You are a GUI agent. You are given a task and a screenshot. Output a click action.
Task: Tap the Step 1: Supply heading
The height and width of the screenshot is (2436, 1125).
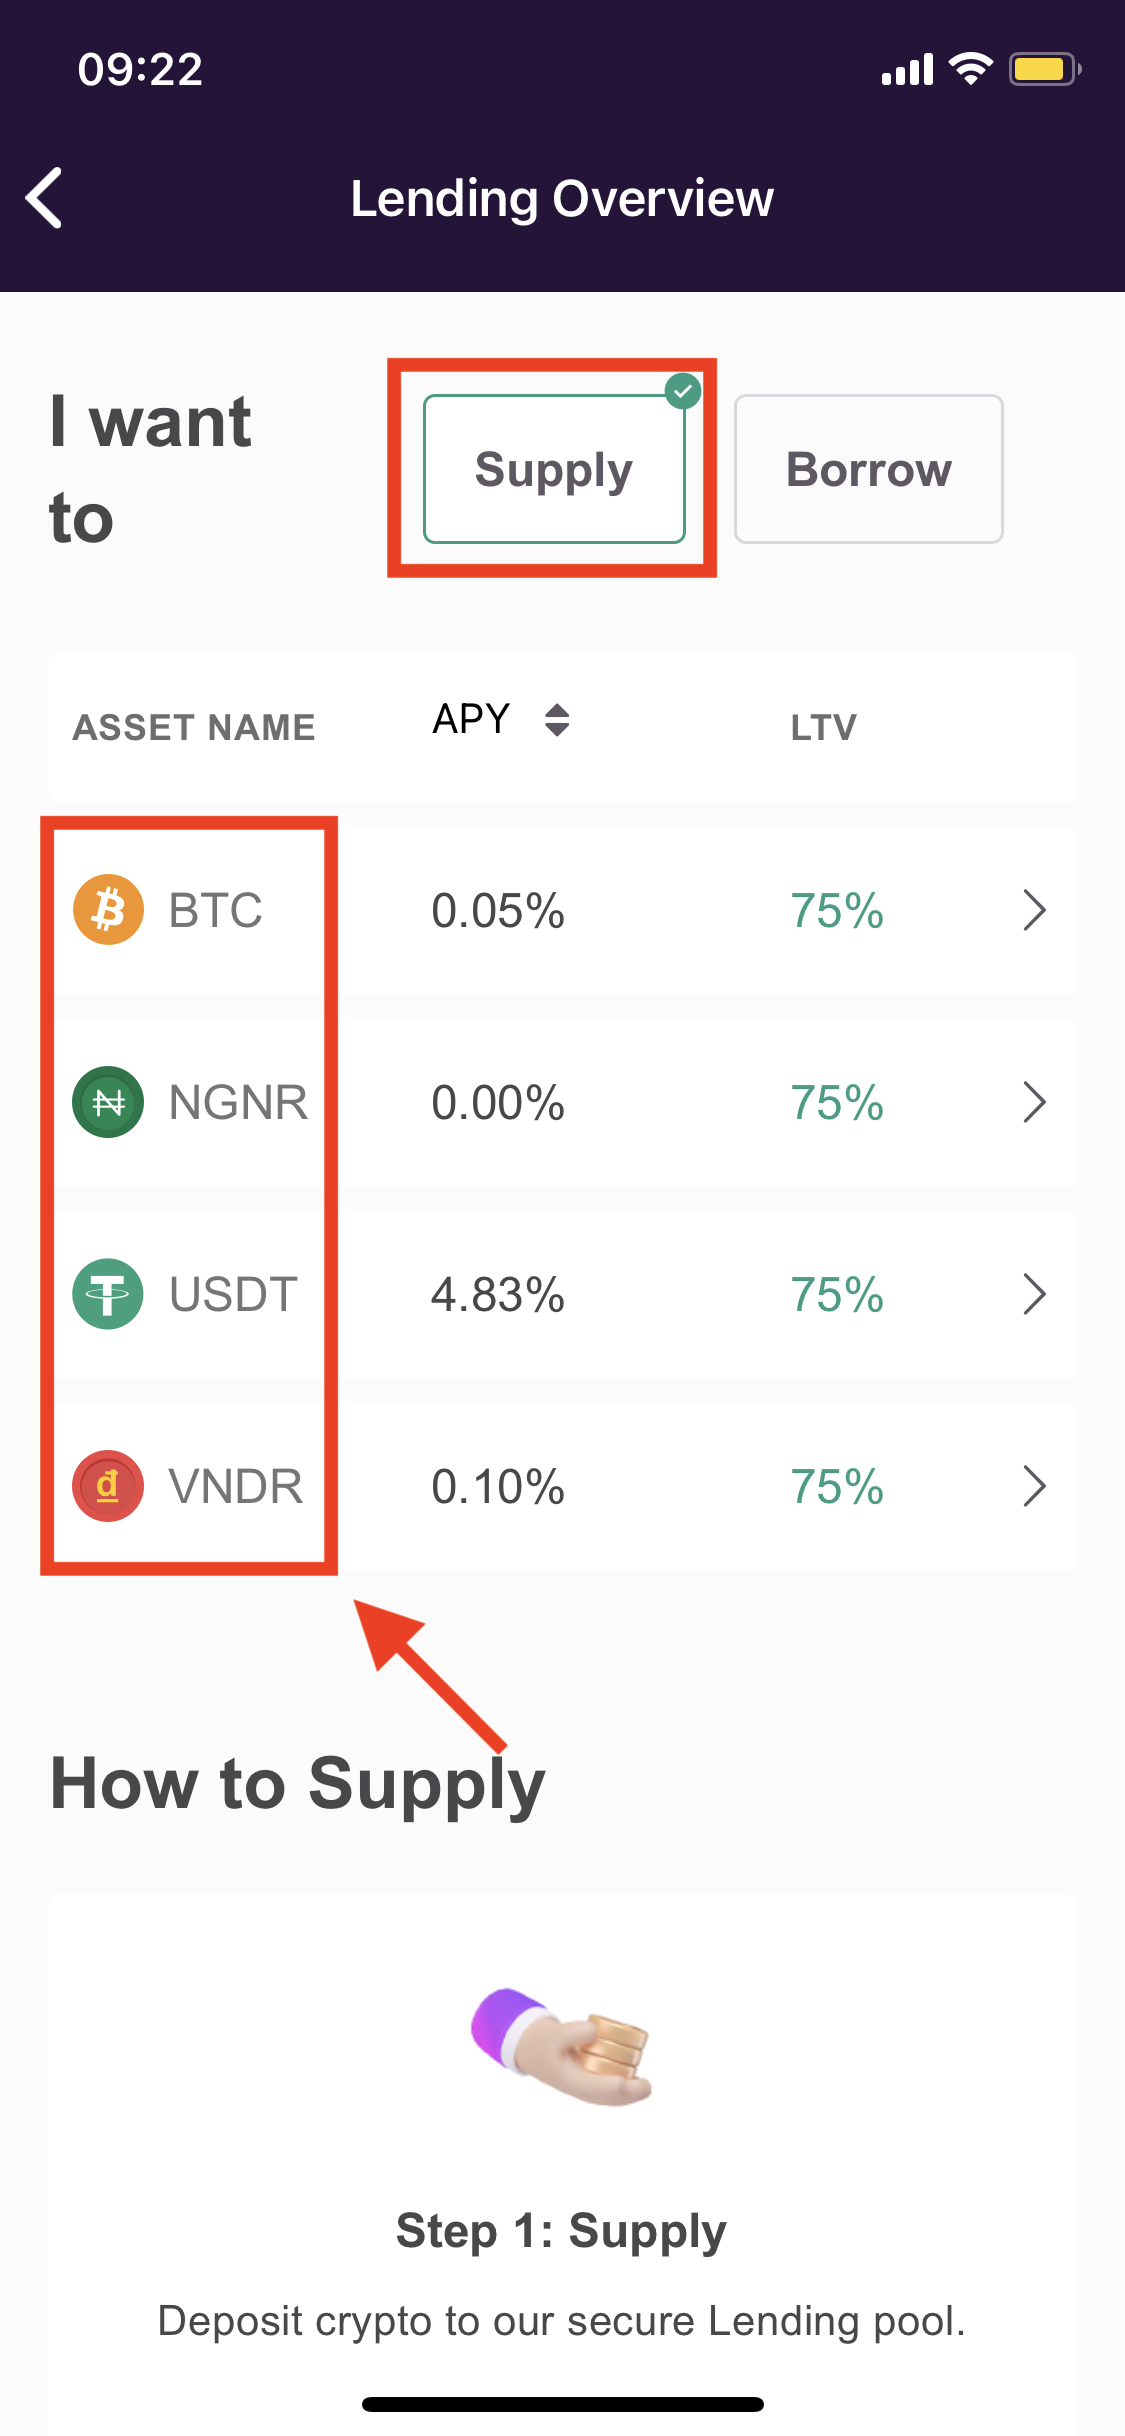click(x=561, y=2232)
